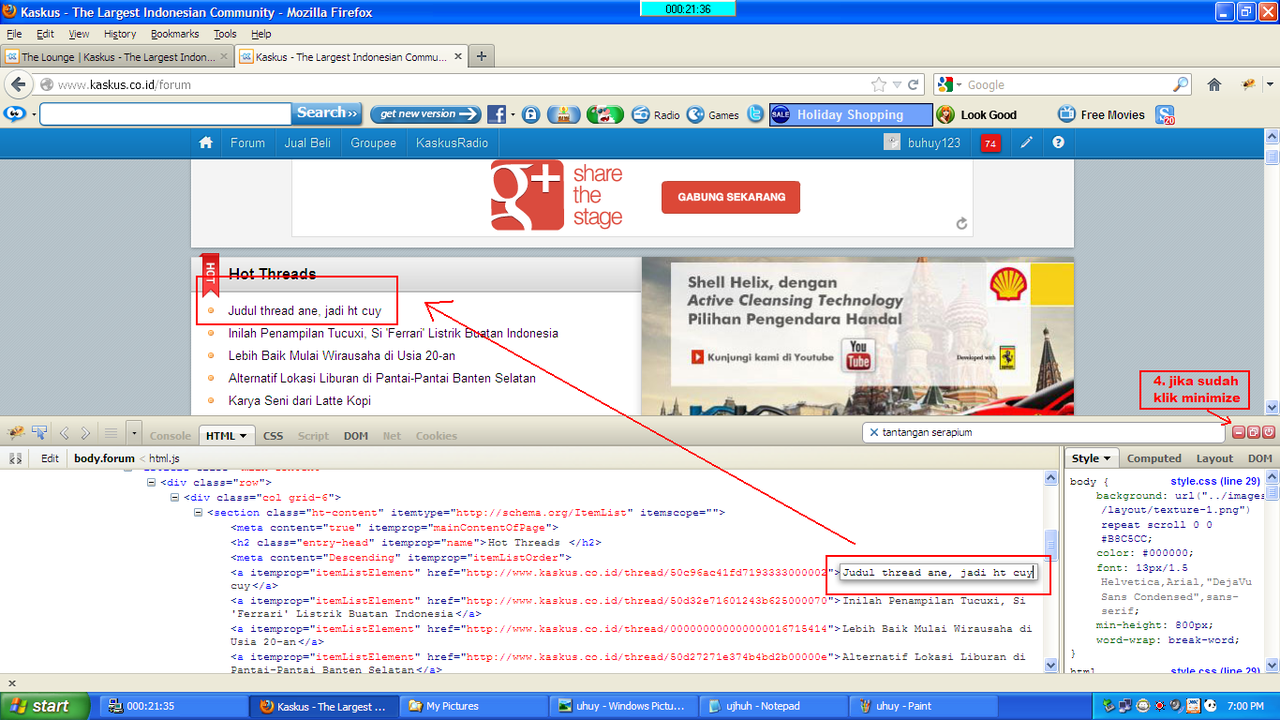The image size is (1280, 720).
Task: Switch to Firebug CSS tab
Action: [273, 436]
